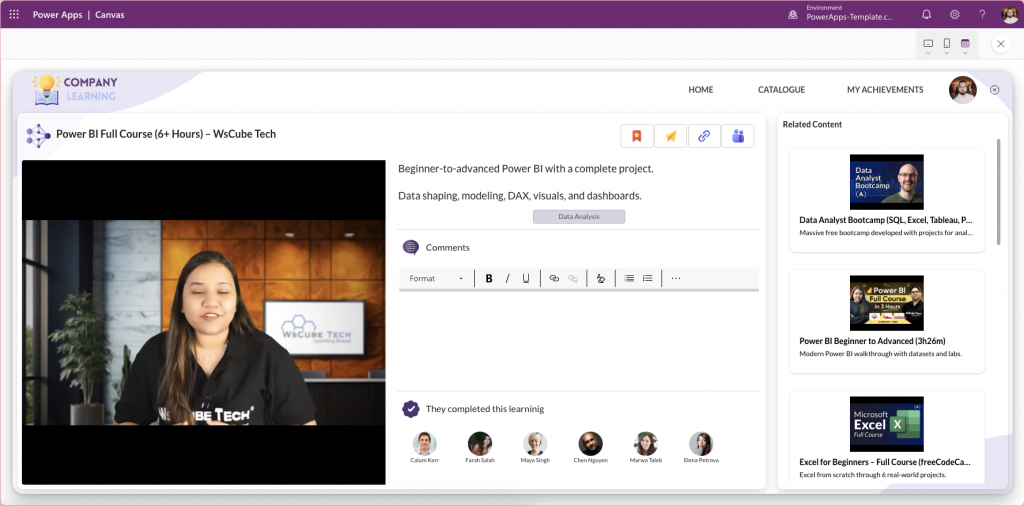Open the Data Analyst Bootcamp thumbnail
Screen dimensions: 1024x506
coord(887,182)
